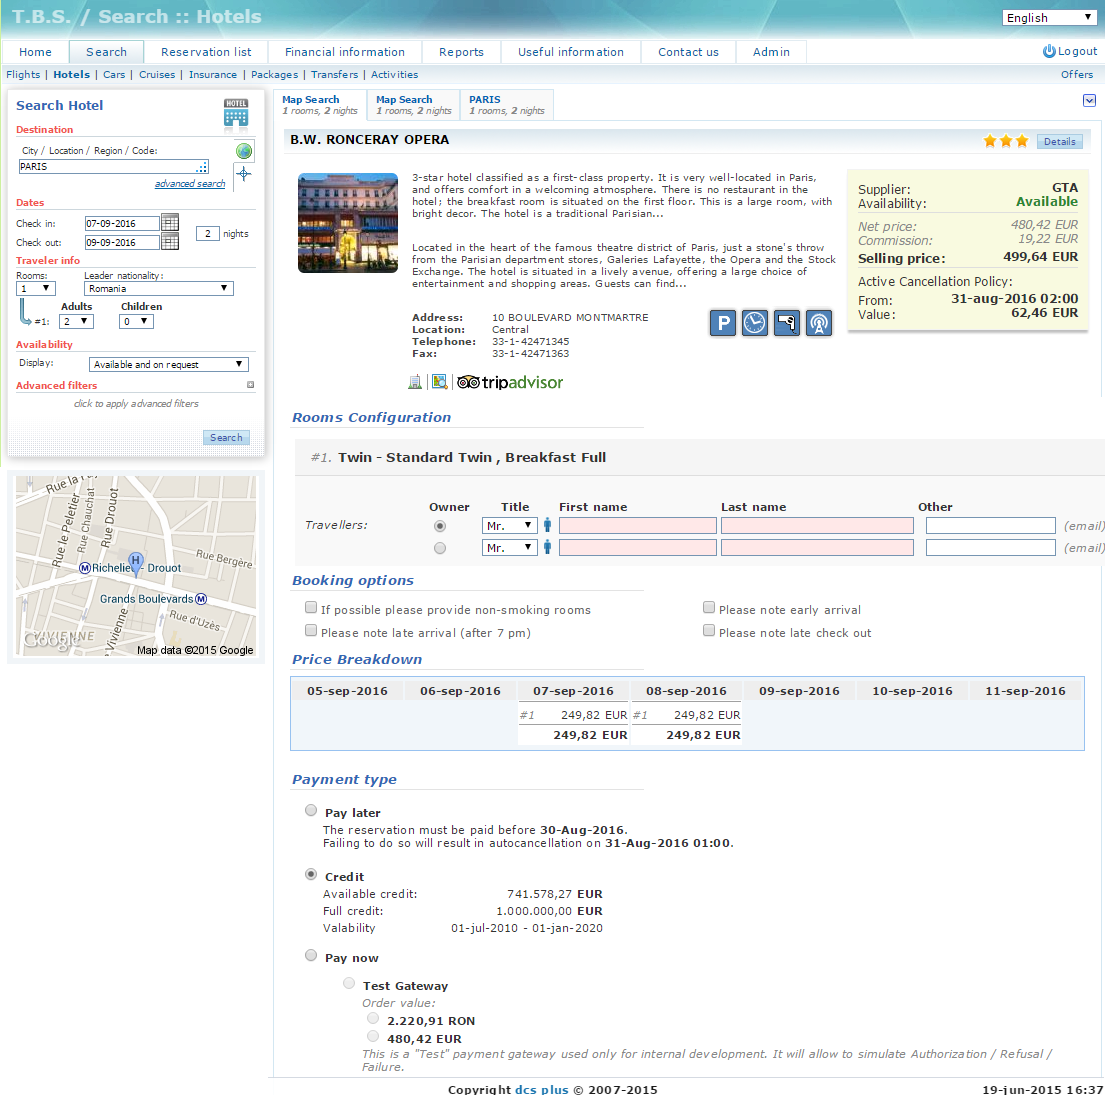Open the English language selector
This screenshot has width=1105, height=1095.
click(x=1049, y=18)
